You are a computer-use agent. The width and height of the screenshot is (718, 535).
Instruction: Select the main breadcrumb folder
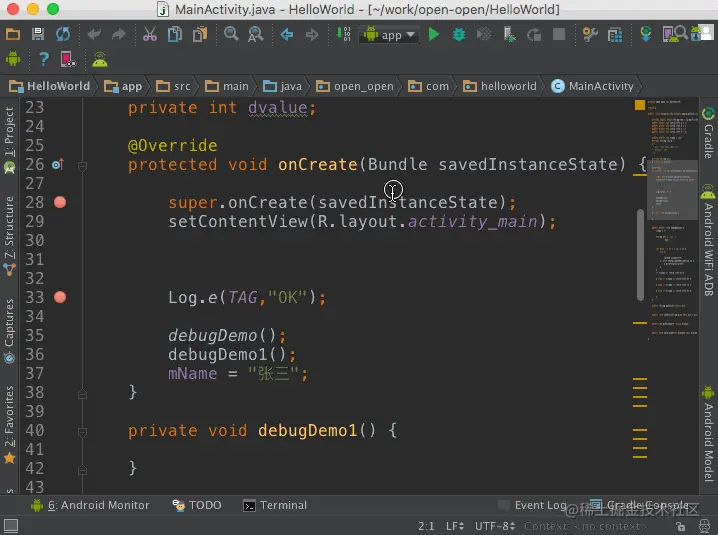point(227,86)
